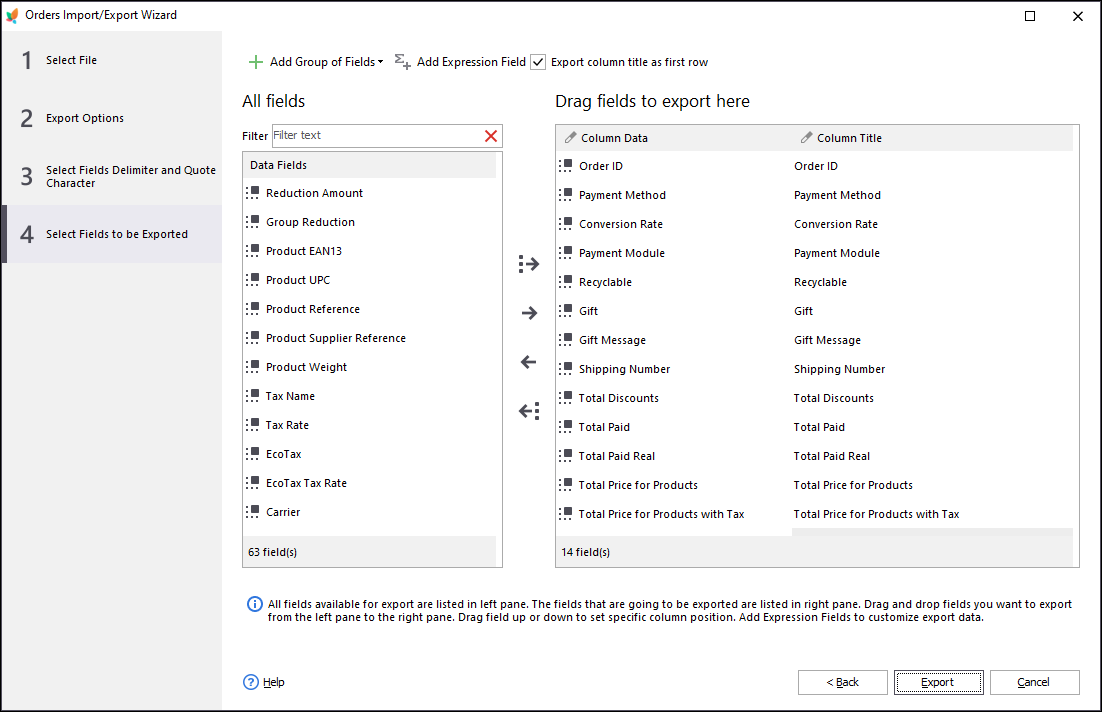Go to step 3 Select Fields Delimiter
This screenshot has width=1102, height=712.
click(112, 176)
